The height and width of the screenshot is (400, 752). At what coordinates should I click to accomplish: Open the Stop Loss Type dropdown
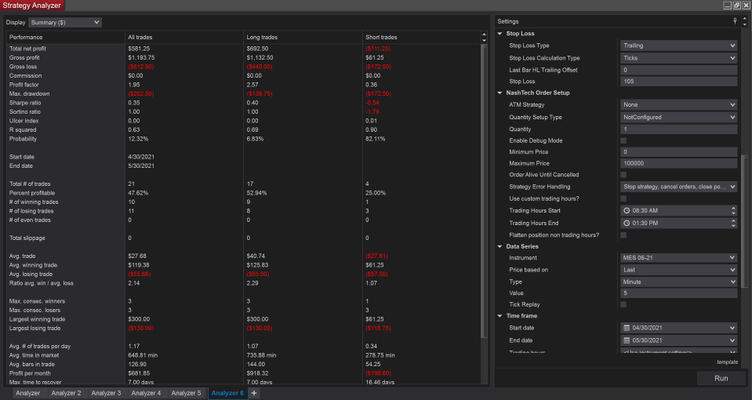coord(677,45)
